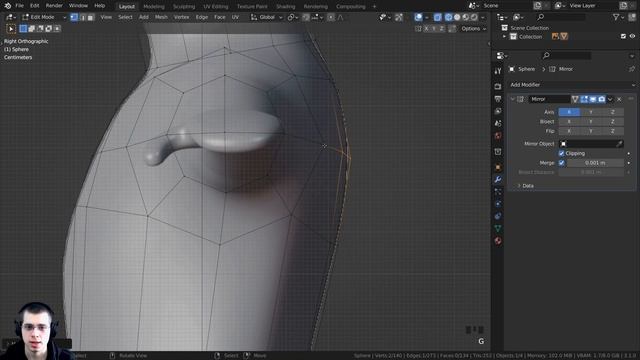Select the Tweak select tool icon
Screen dimensions: 640x360
[11, 29]
